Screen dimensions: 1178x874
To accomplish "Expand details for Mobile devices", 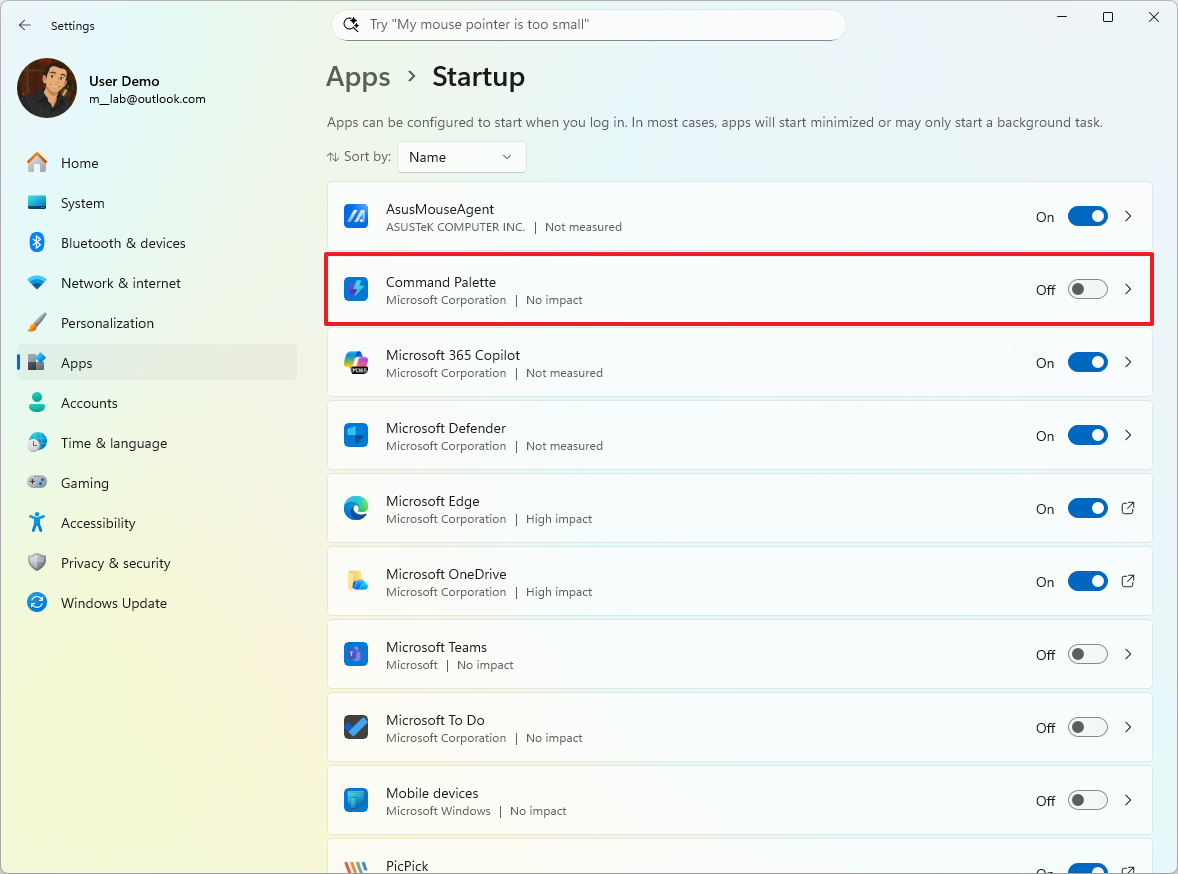I will pos(1128,800).
